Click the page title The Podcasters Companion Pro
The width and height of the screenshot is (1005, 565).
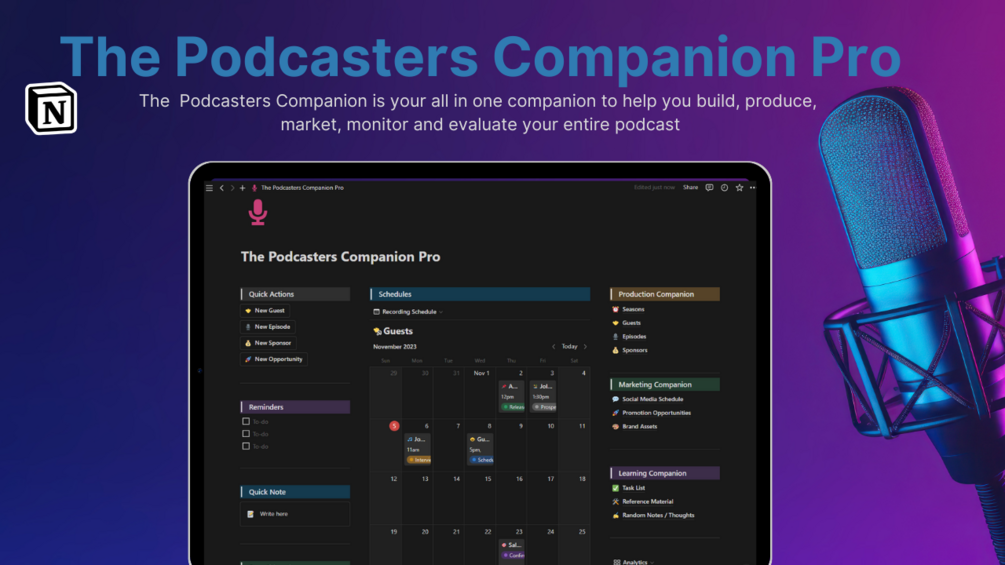340,257
